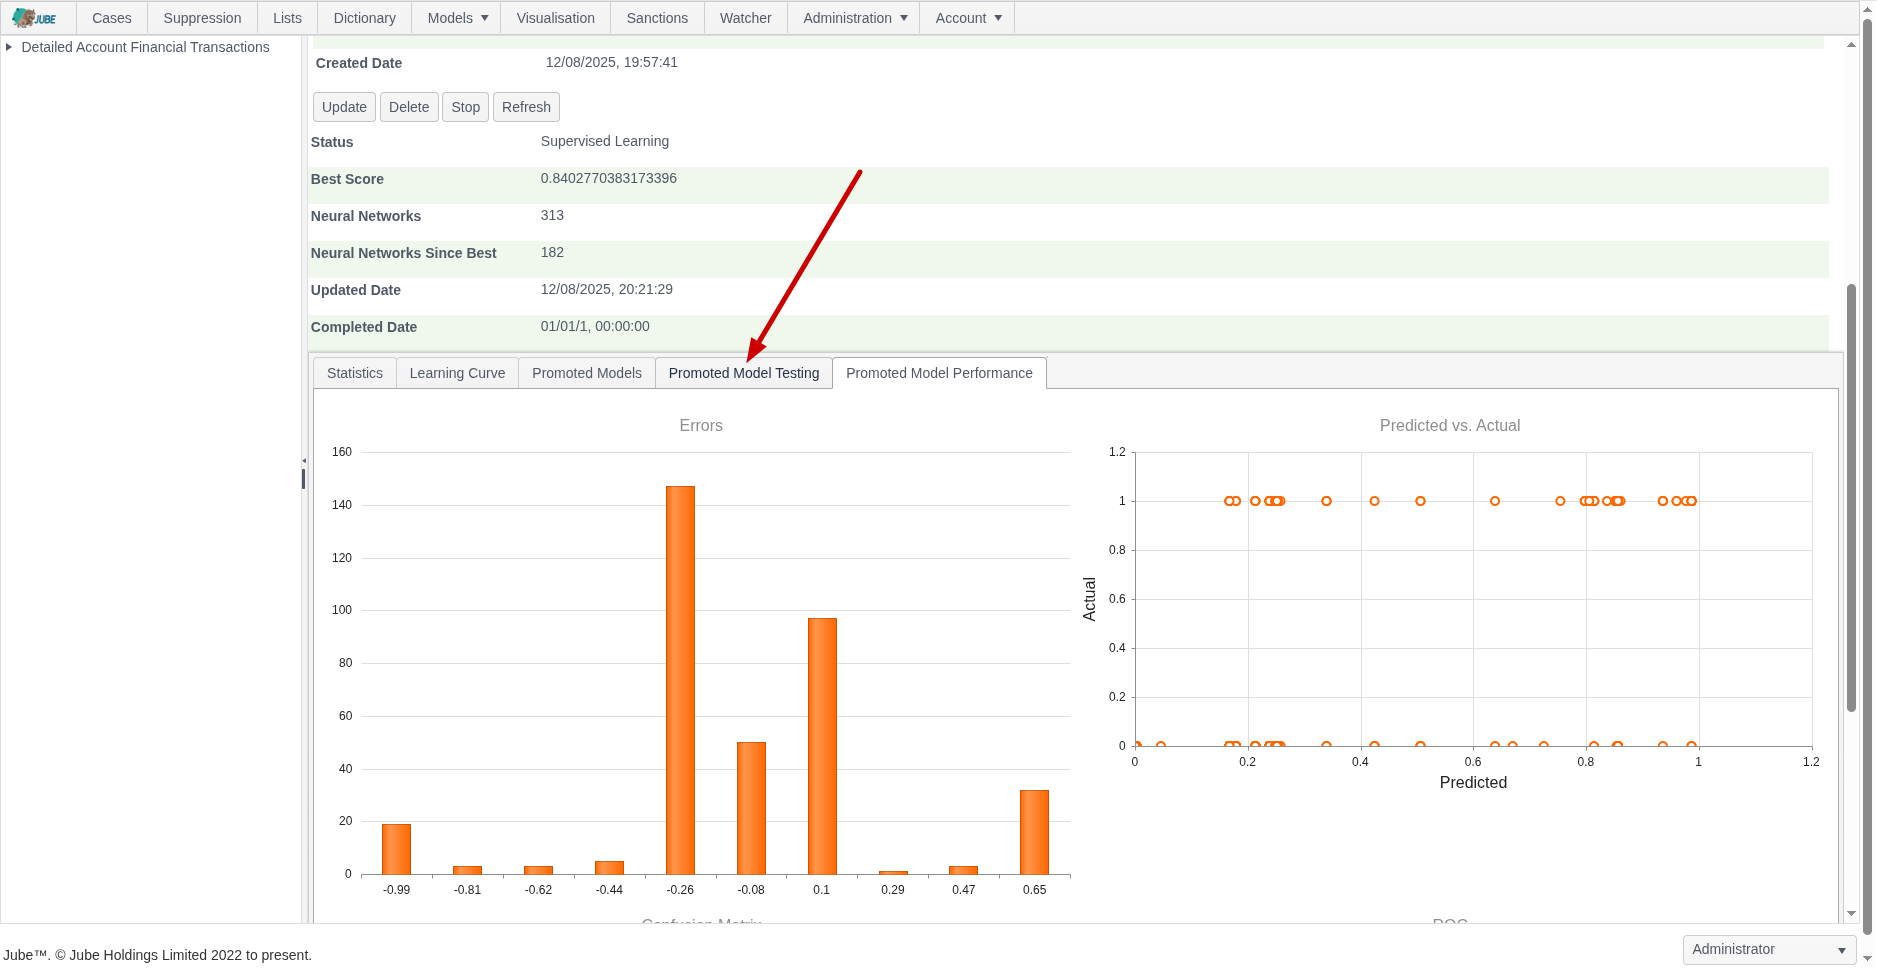Click the inner panel scroll-down arrow
The width and height of the screenshot is (1877, 968).
[1851, 913]
